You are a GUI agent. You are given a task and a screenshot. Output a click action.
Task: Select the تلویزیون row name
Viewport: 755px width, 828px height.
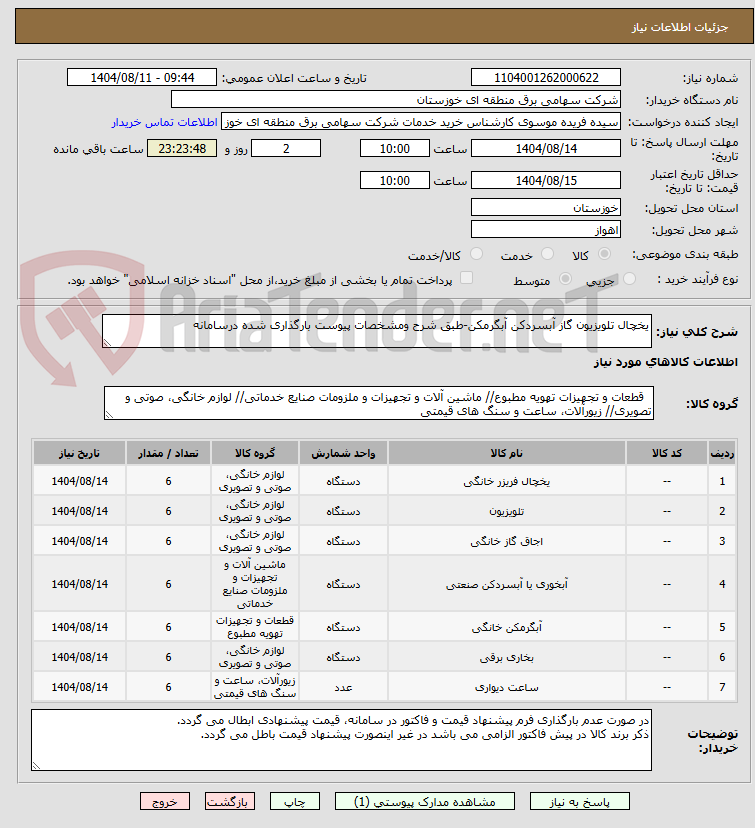click(507, 512)
